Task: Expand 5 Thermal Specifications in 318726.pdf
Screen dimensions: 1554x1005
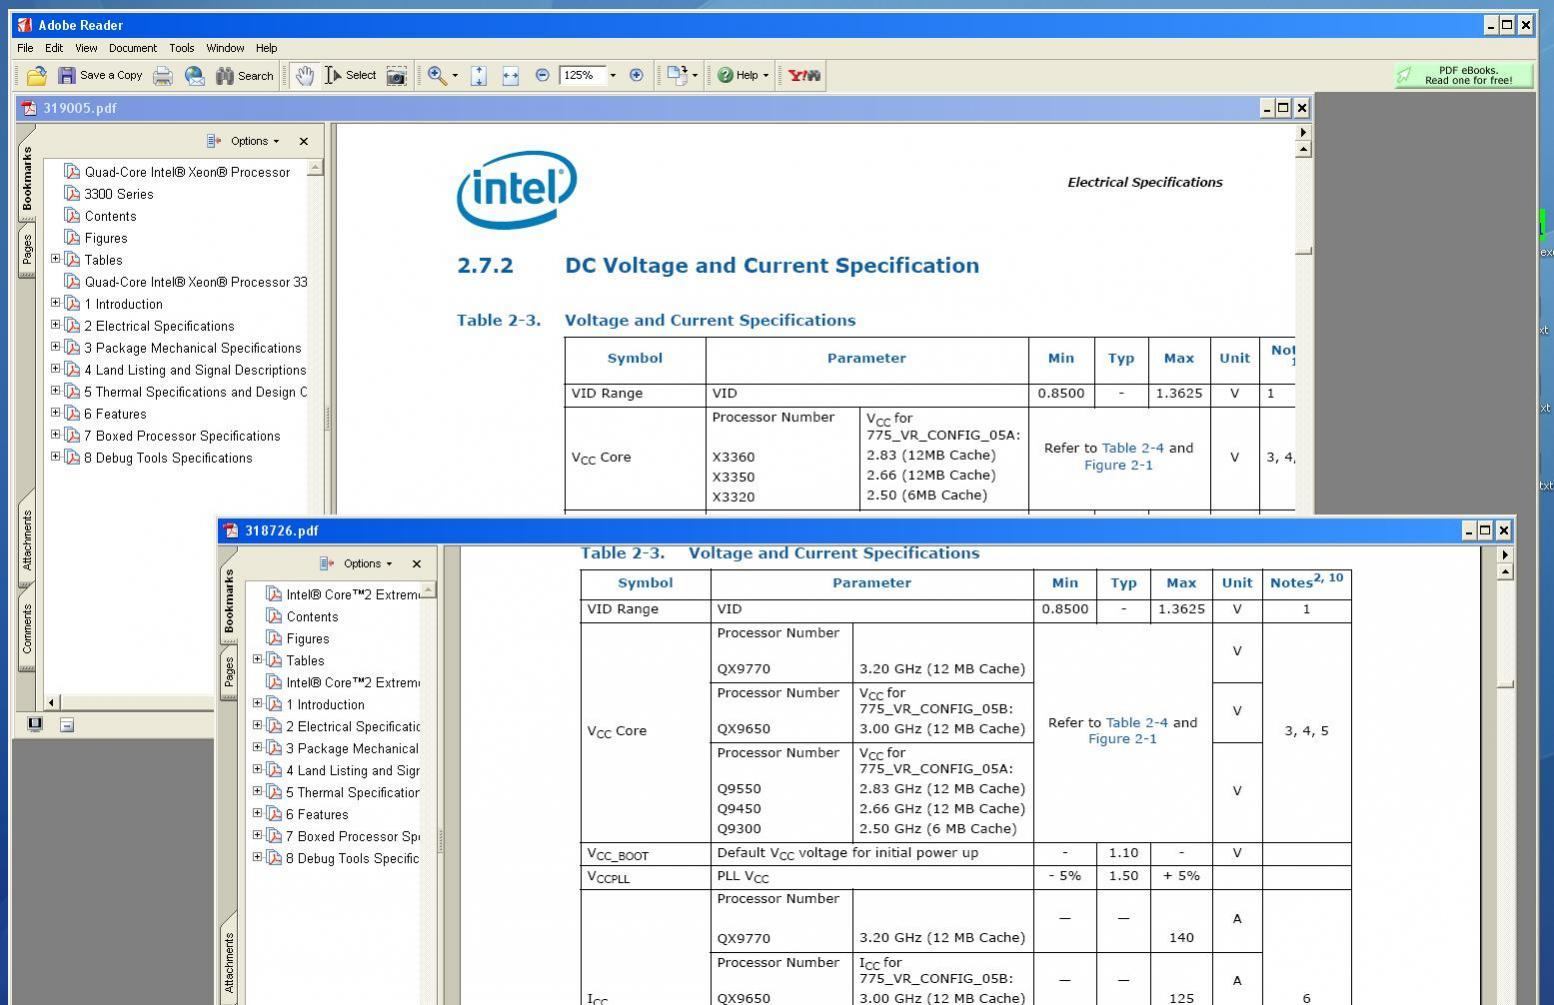Action: click(x=257, y=791)
